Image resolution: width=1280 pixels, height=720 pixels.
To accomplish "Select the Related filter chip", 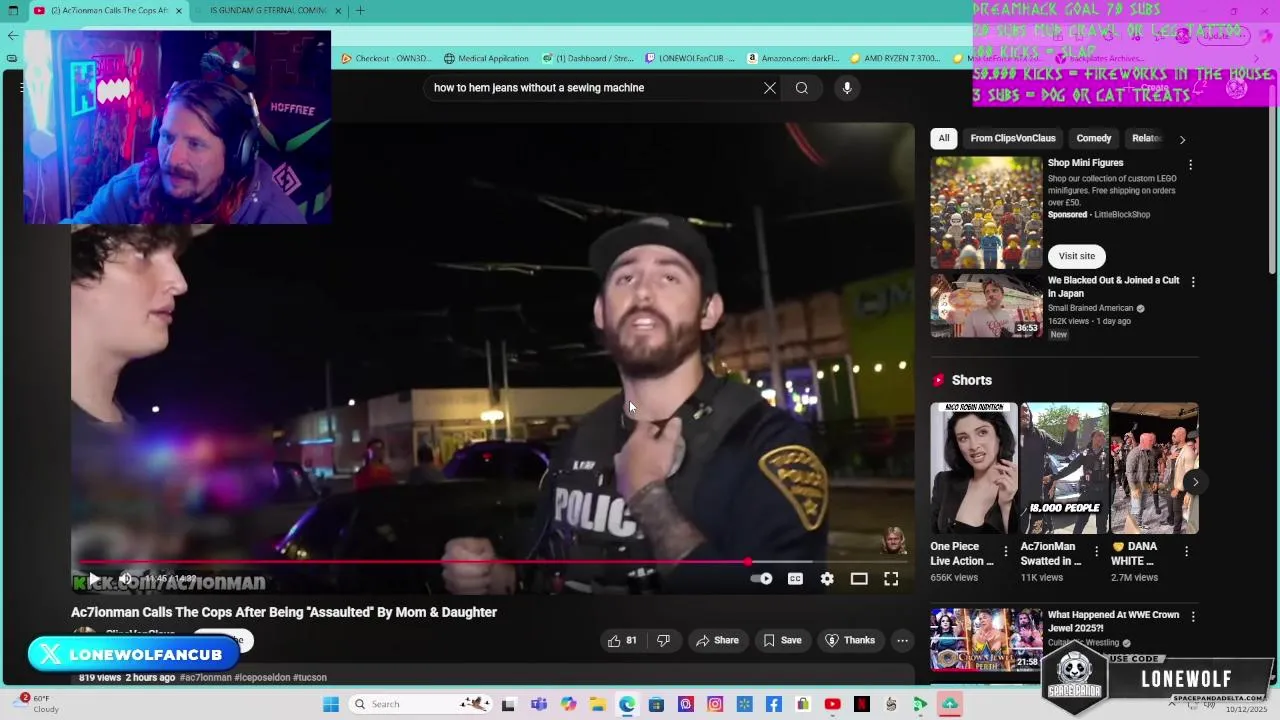I will tap(1146, 139).
